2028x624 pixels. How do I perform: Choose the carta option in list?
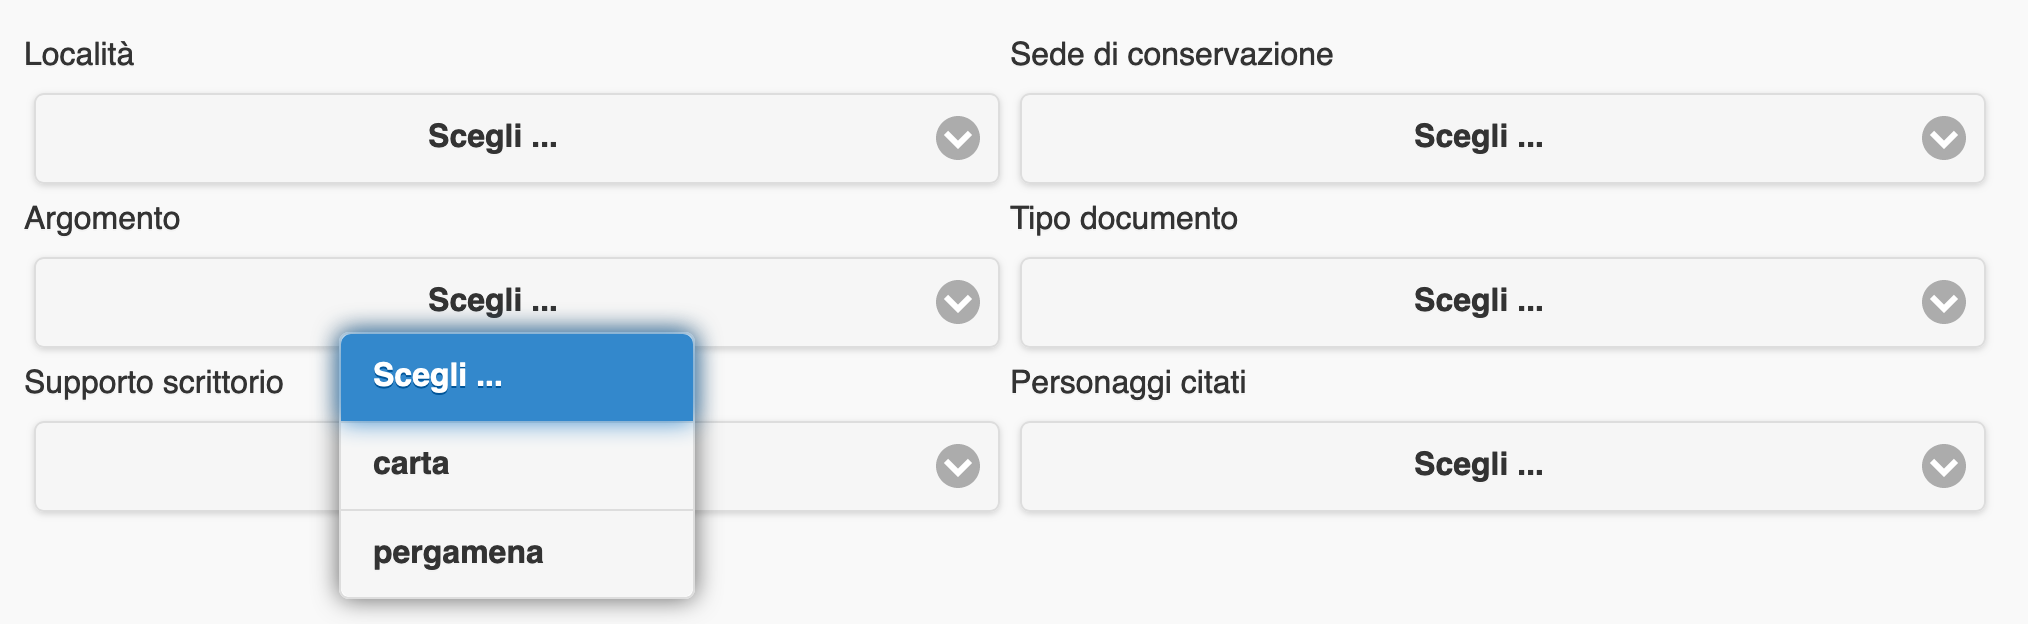(x=517, y=465)
